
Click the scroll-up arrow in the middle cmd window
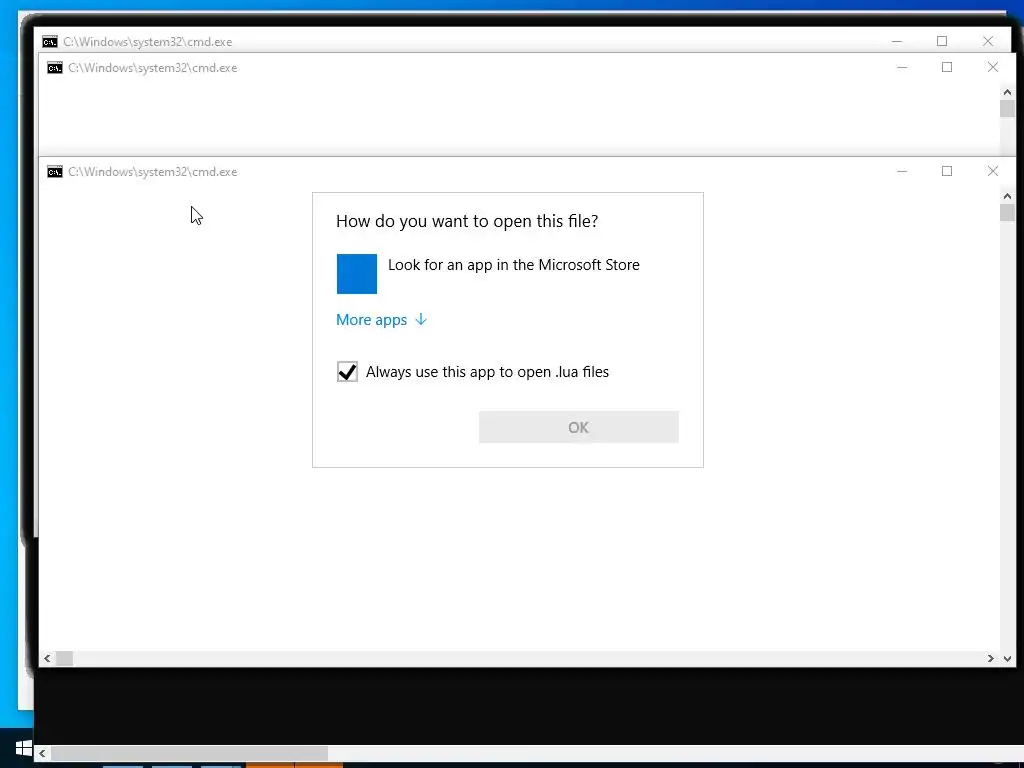click(1007, 92)
